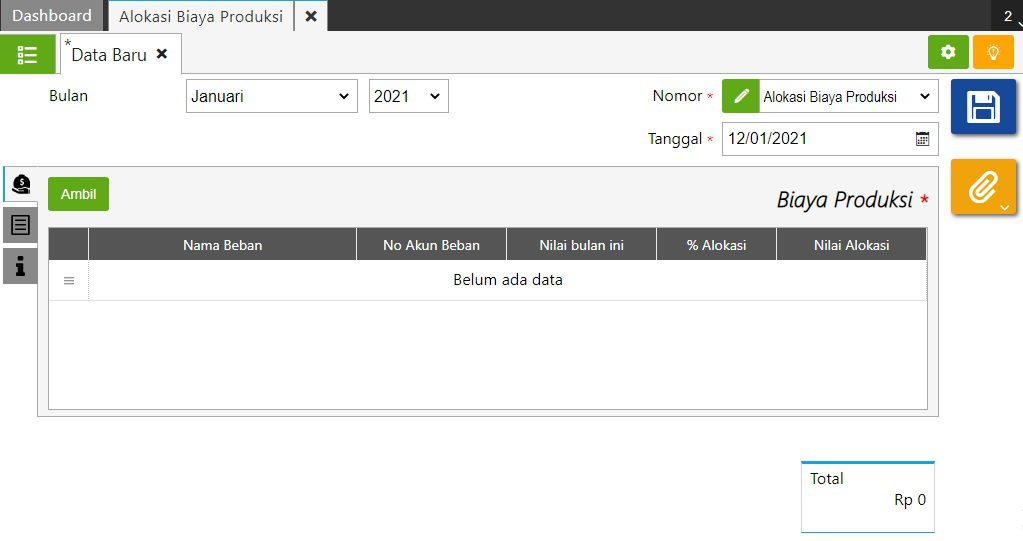The image size is (1023, 541).
Task: Open the green gear settings button
Action: pyautogui.click(x=948, y=53)
